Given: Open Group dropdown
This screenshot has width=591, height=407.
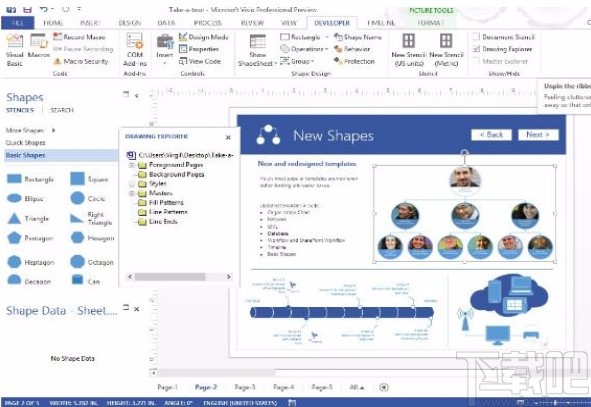Looking at the screenshot, I should [x=297, y=61].
